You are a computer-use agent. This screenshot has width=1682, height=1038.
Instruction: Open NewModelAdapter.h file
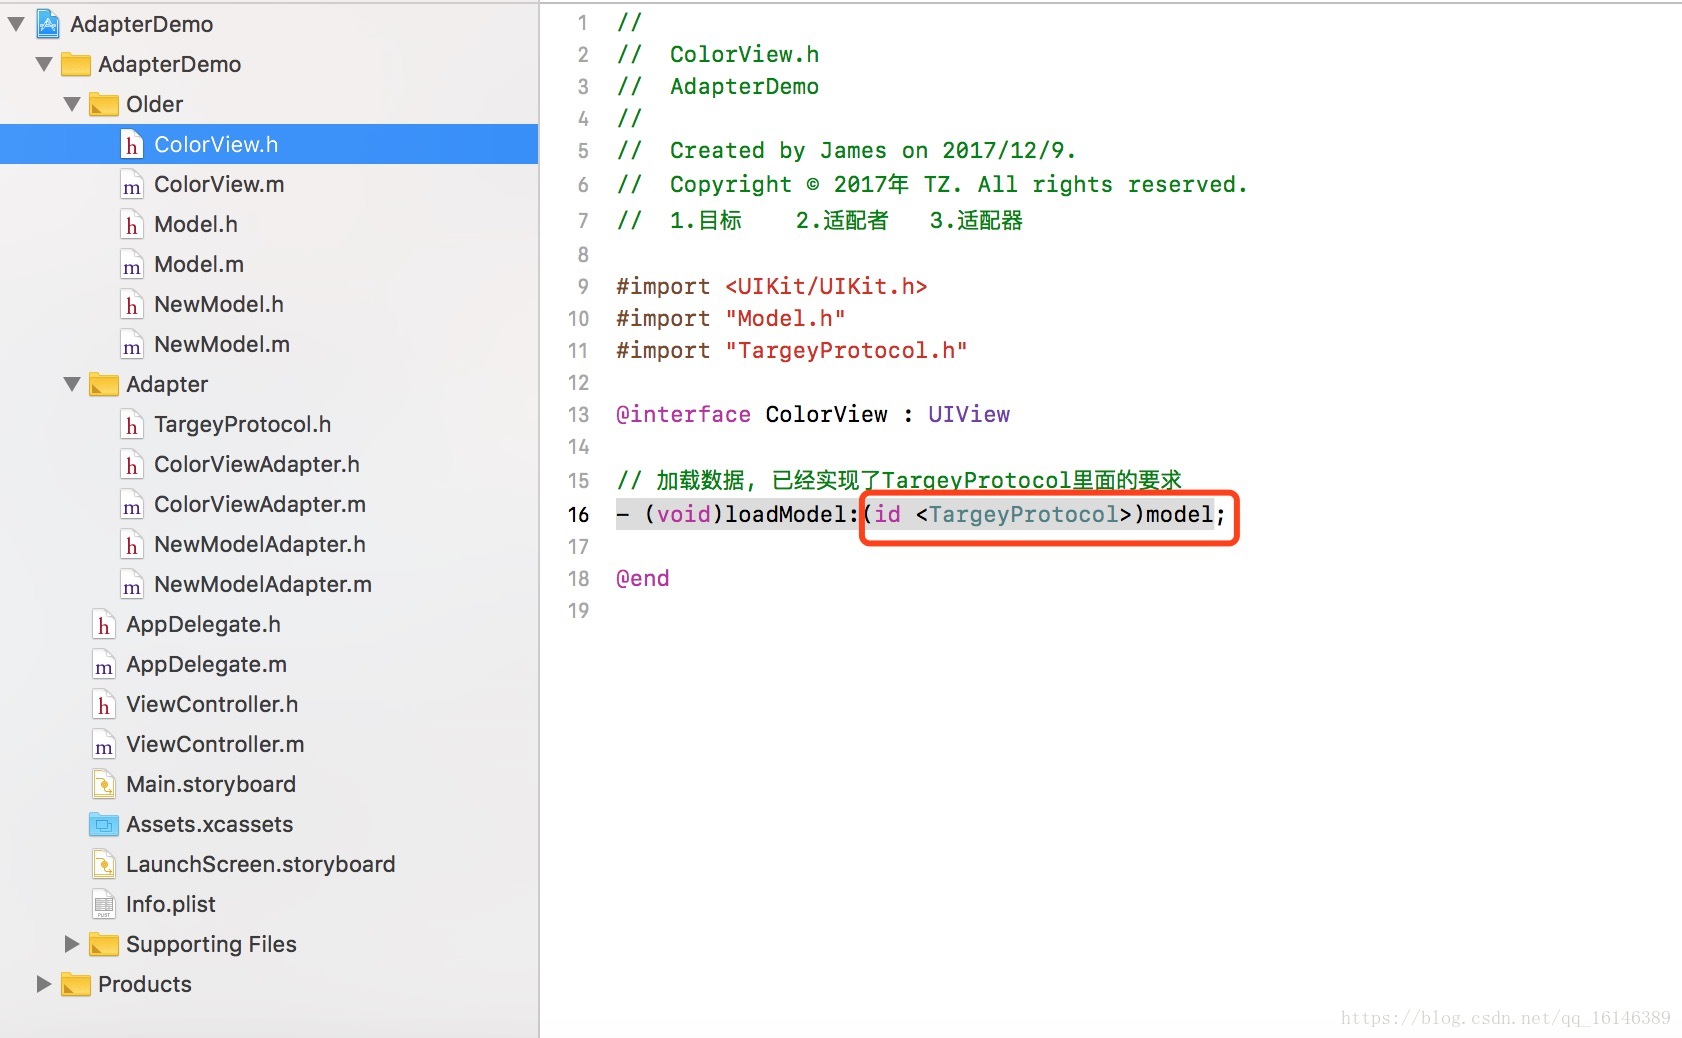point(260,544)
